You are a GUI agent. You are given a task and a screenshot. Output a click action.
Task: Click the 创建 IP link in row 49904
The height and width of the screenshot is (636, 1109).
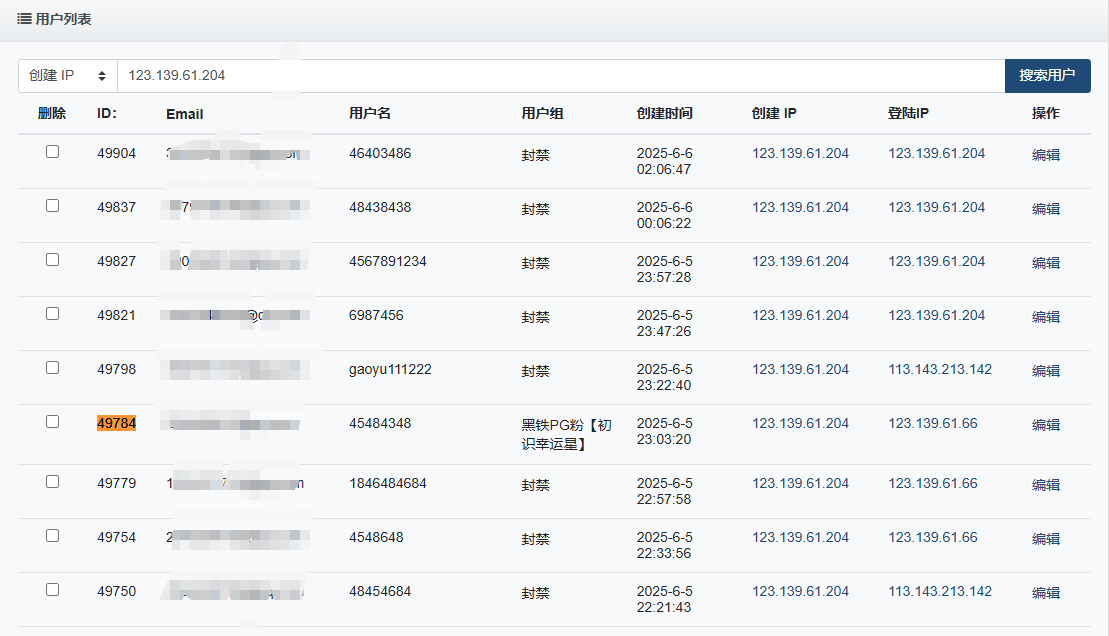tap(800, 154)
